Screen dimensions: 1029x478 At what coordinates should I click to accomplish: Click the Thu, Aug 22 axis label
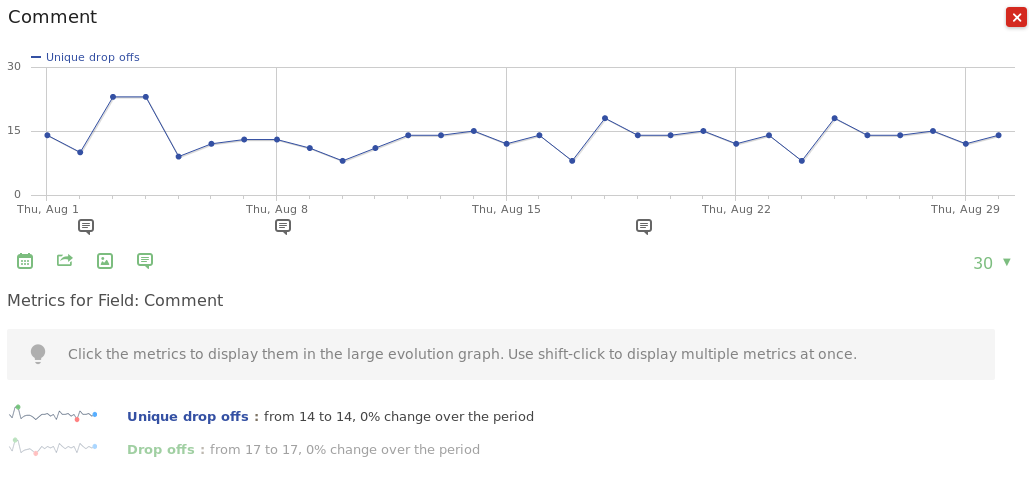(736, 209)
